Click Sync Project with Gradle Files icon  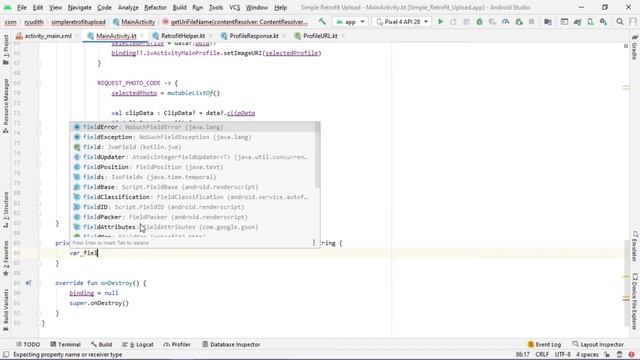(x=577, y=22)
